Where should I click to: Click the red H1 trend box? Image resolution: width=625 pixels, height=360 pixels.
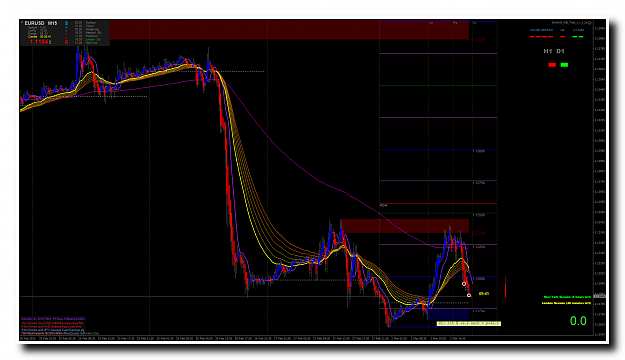[x=552, y=65]
